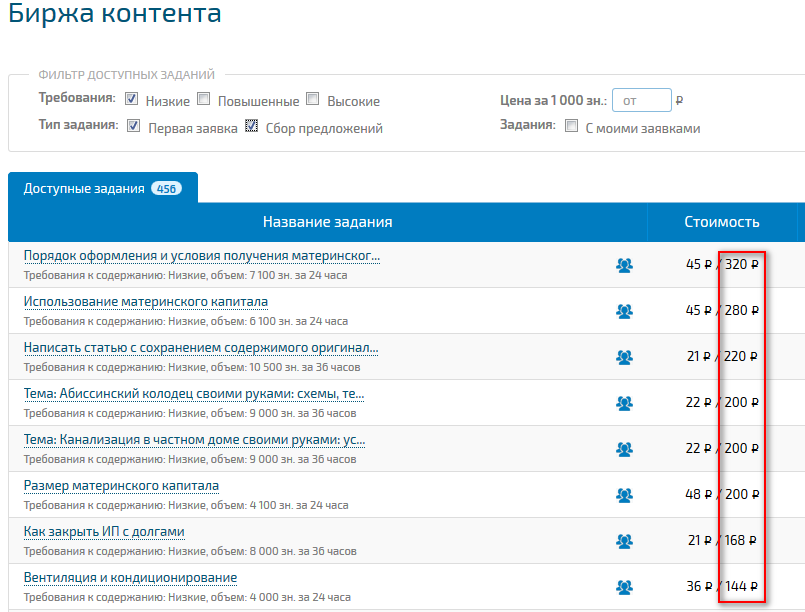Viewport: 805px width, 612px height.
Task: Click price '45 ₽ / 280 ₽'
Action: (x=722, y=311)
